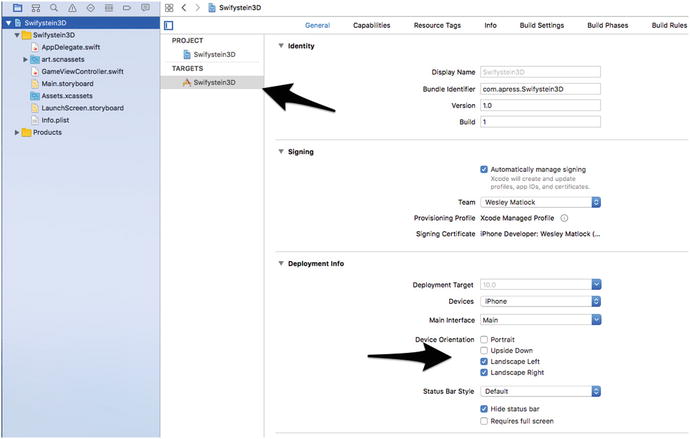Open the Status Bar Style dropdown
690x439 pixels.
point(540,391)
